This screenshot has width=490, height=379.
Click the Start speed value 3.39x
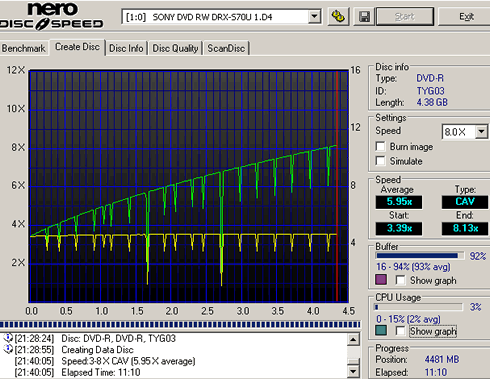pyautogui.click(x=399, y=229)
